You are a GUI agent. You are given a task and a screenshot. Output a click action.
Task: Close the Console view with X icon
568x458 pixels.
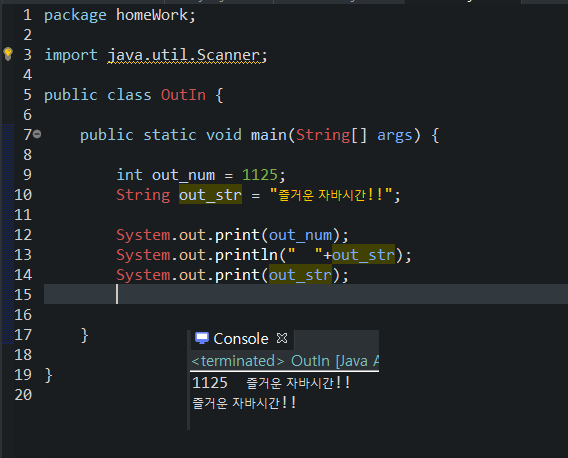point(282,338)
